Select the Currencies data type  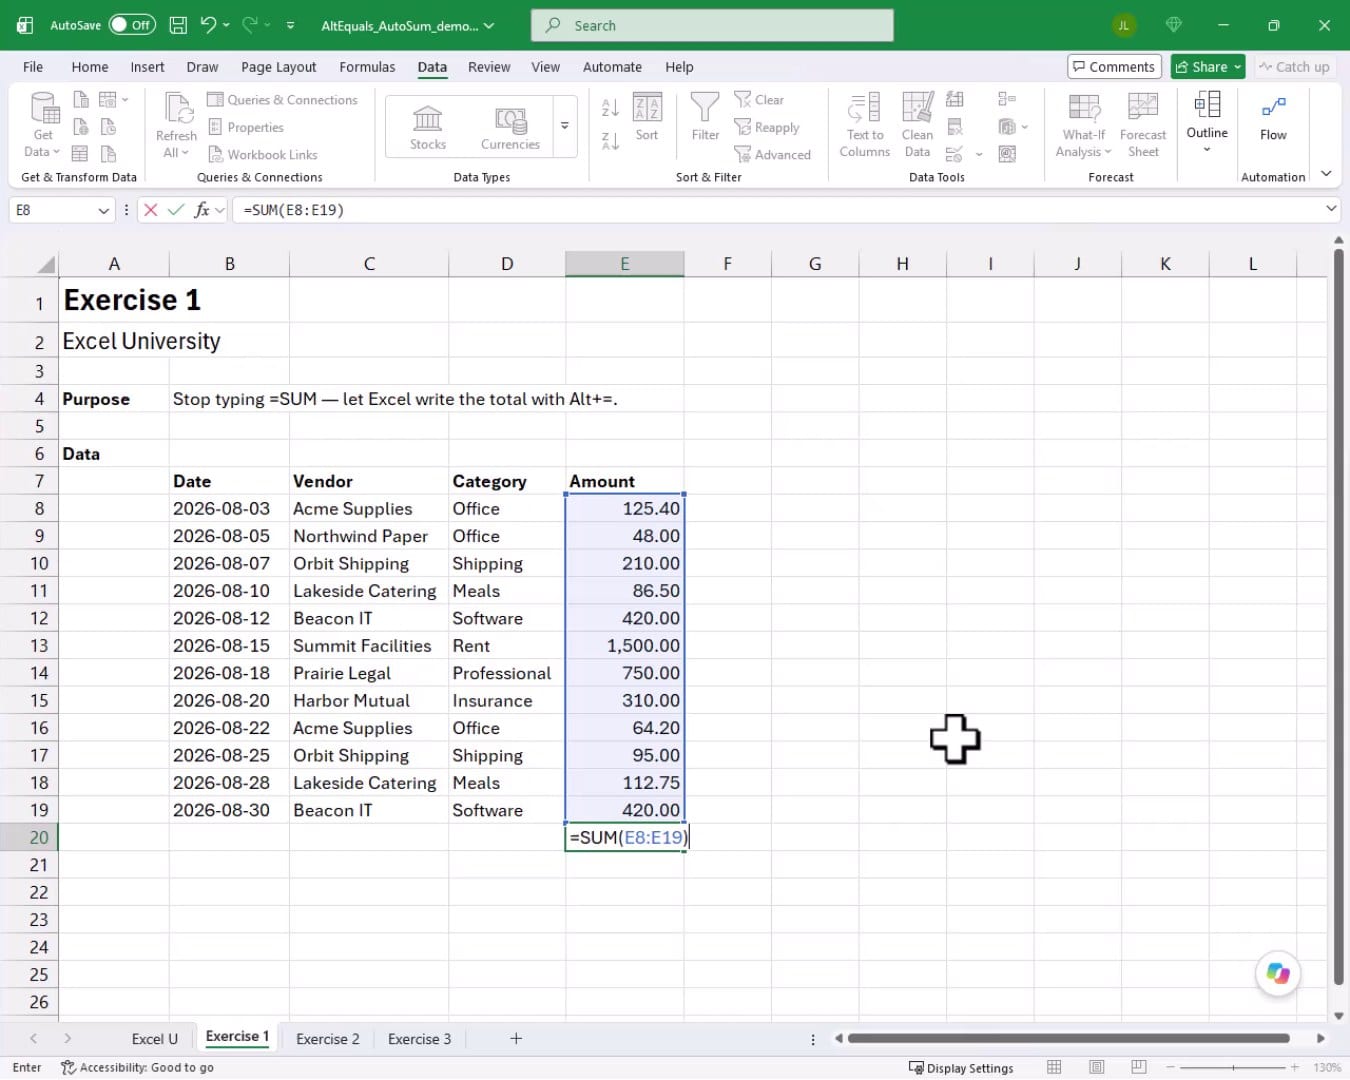(x=510, y=127)
